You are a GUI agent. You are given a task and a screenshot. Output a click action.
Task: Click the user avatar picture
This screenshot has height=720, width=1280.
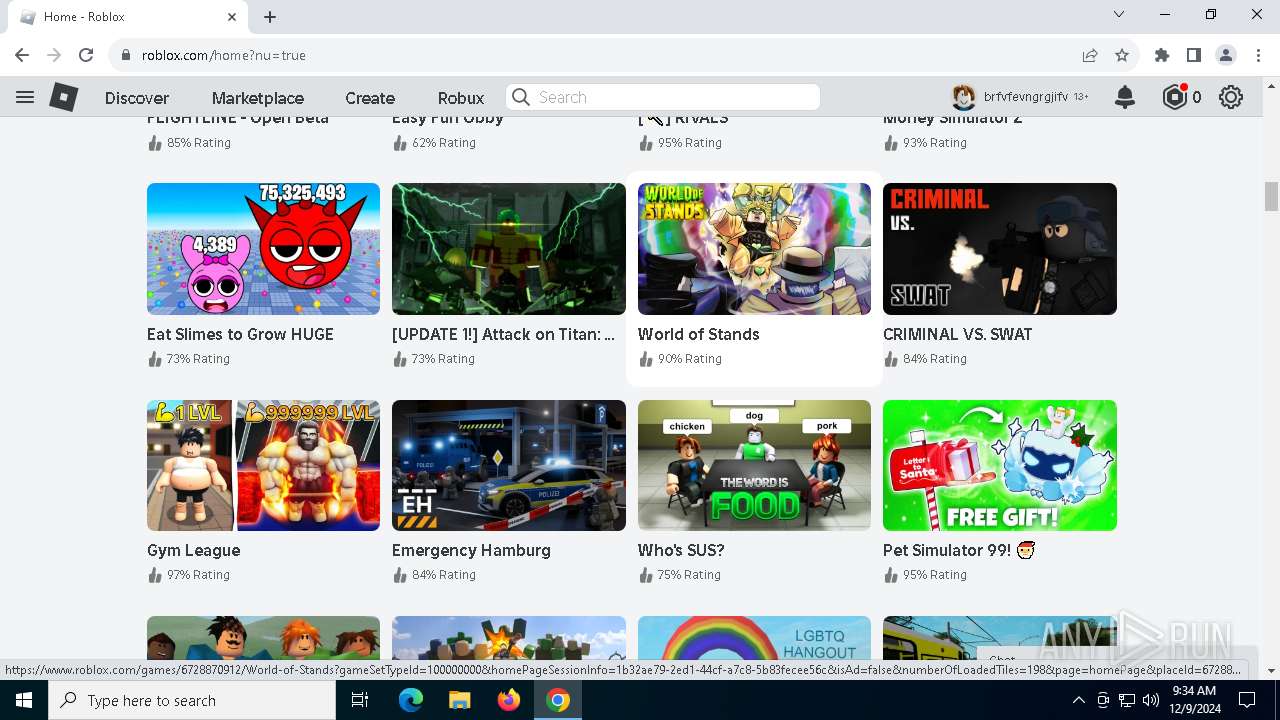click(x=963, y=97)
